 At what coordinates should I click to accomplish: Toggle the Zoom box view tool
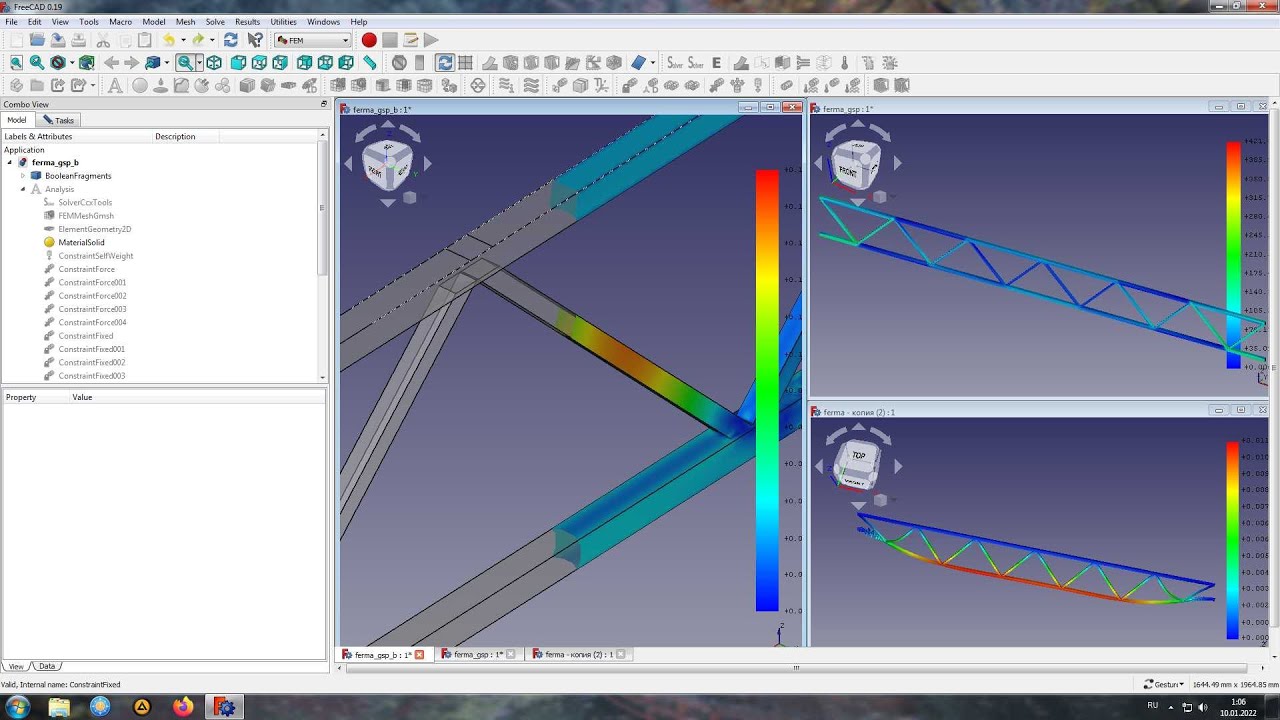(x=185, y=62)
